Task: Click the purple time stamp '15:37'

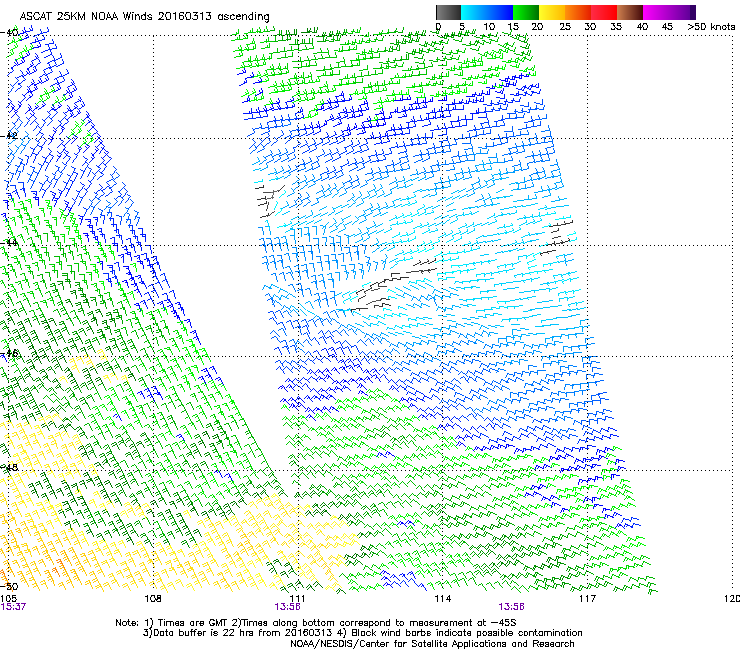Action: 13,607
